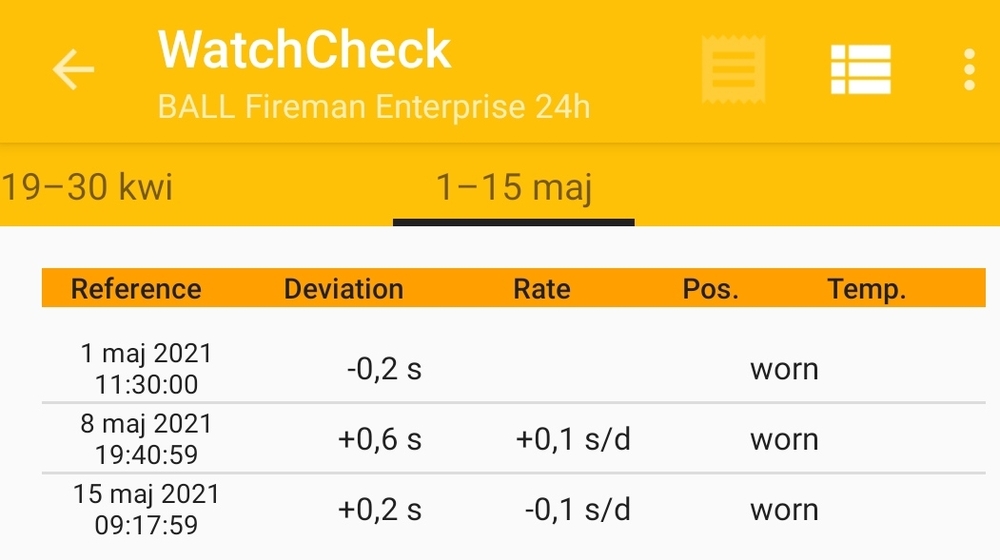Screen dimensions: 1000x560
Task: Click the Pos. column header
Action: click(710, 289)
